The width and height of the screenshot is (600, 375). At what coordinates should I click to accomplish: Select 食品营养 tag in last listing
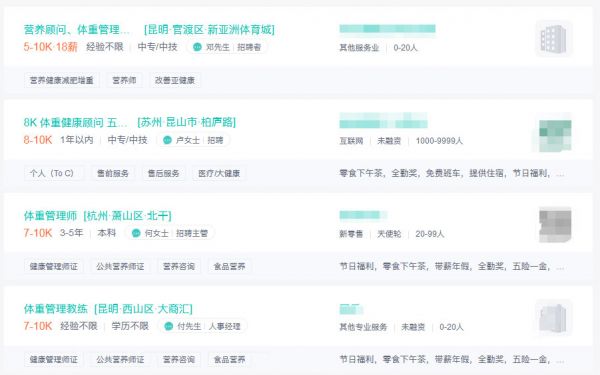coord(229,359)
